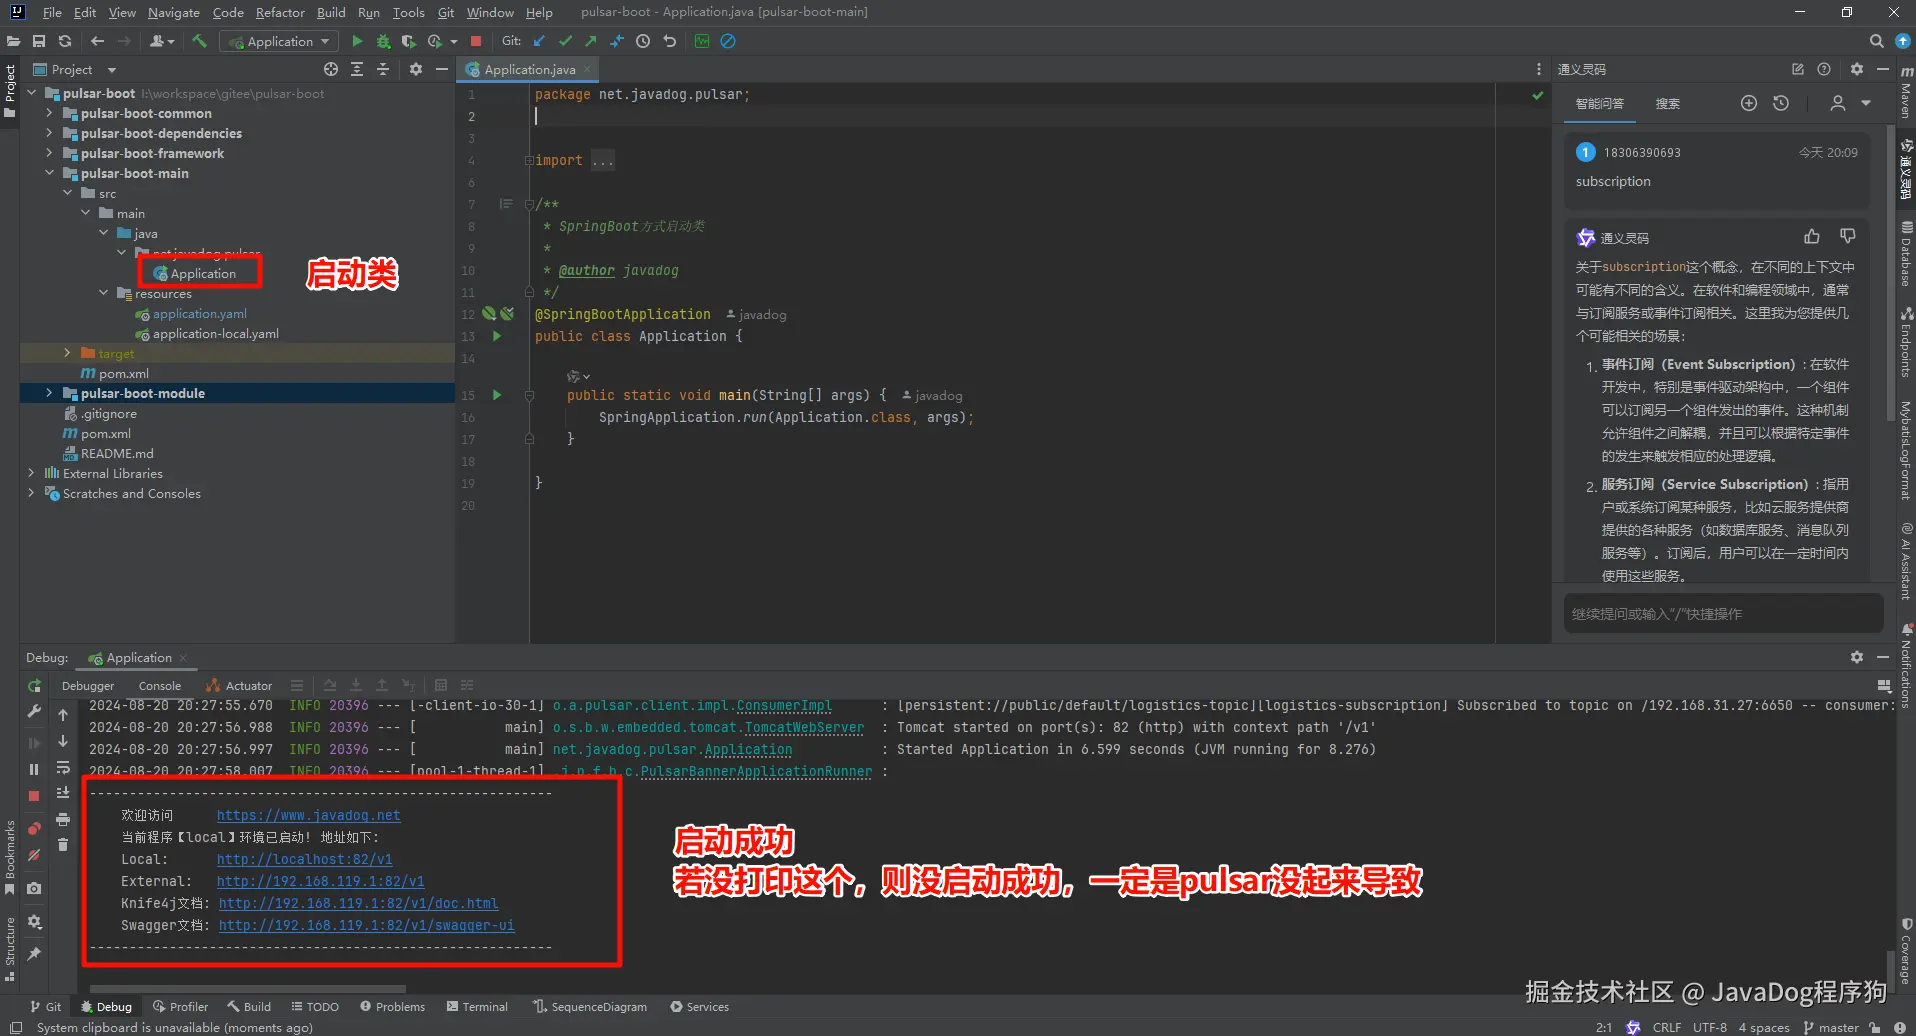Commit changes with the Git checkmark
1916x1036 pixels.
(x=565, y=41)
